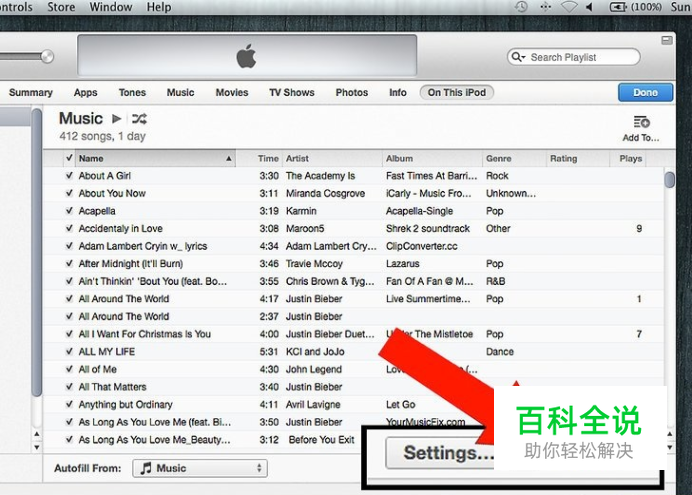This screenshot has height=495, width=692.
Task: Switch to the Apps tab
Action: pyautogui.click(x=86, y=93)
